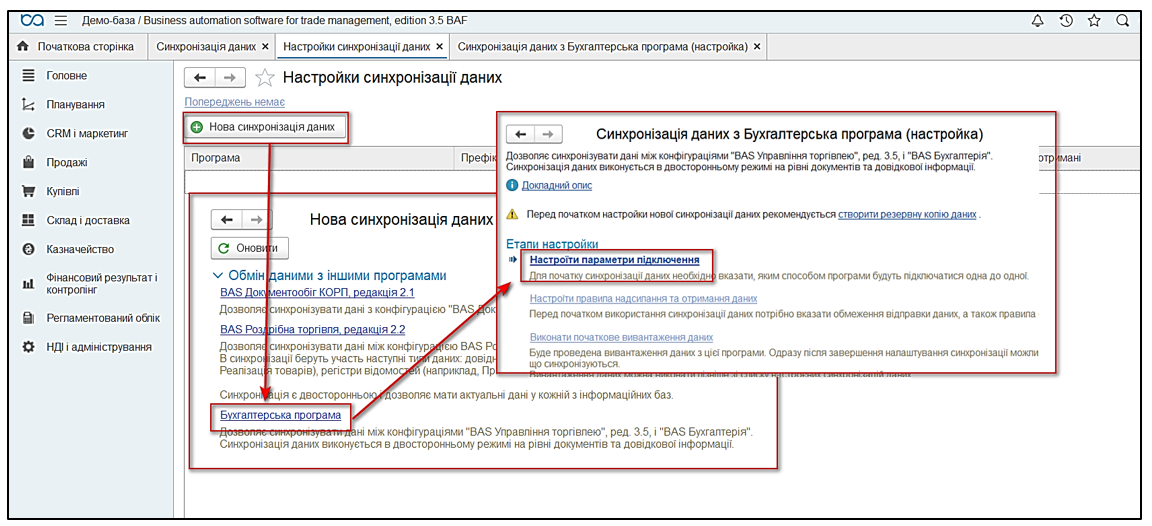Collapse Обмін даними з іншими програмами group
This screenshot has height=526, width=1152.
pyautogui.click(x=216, y=275)
